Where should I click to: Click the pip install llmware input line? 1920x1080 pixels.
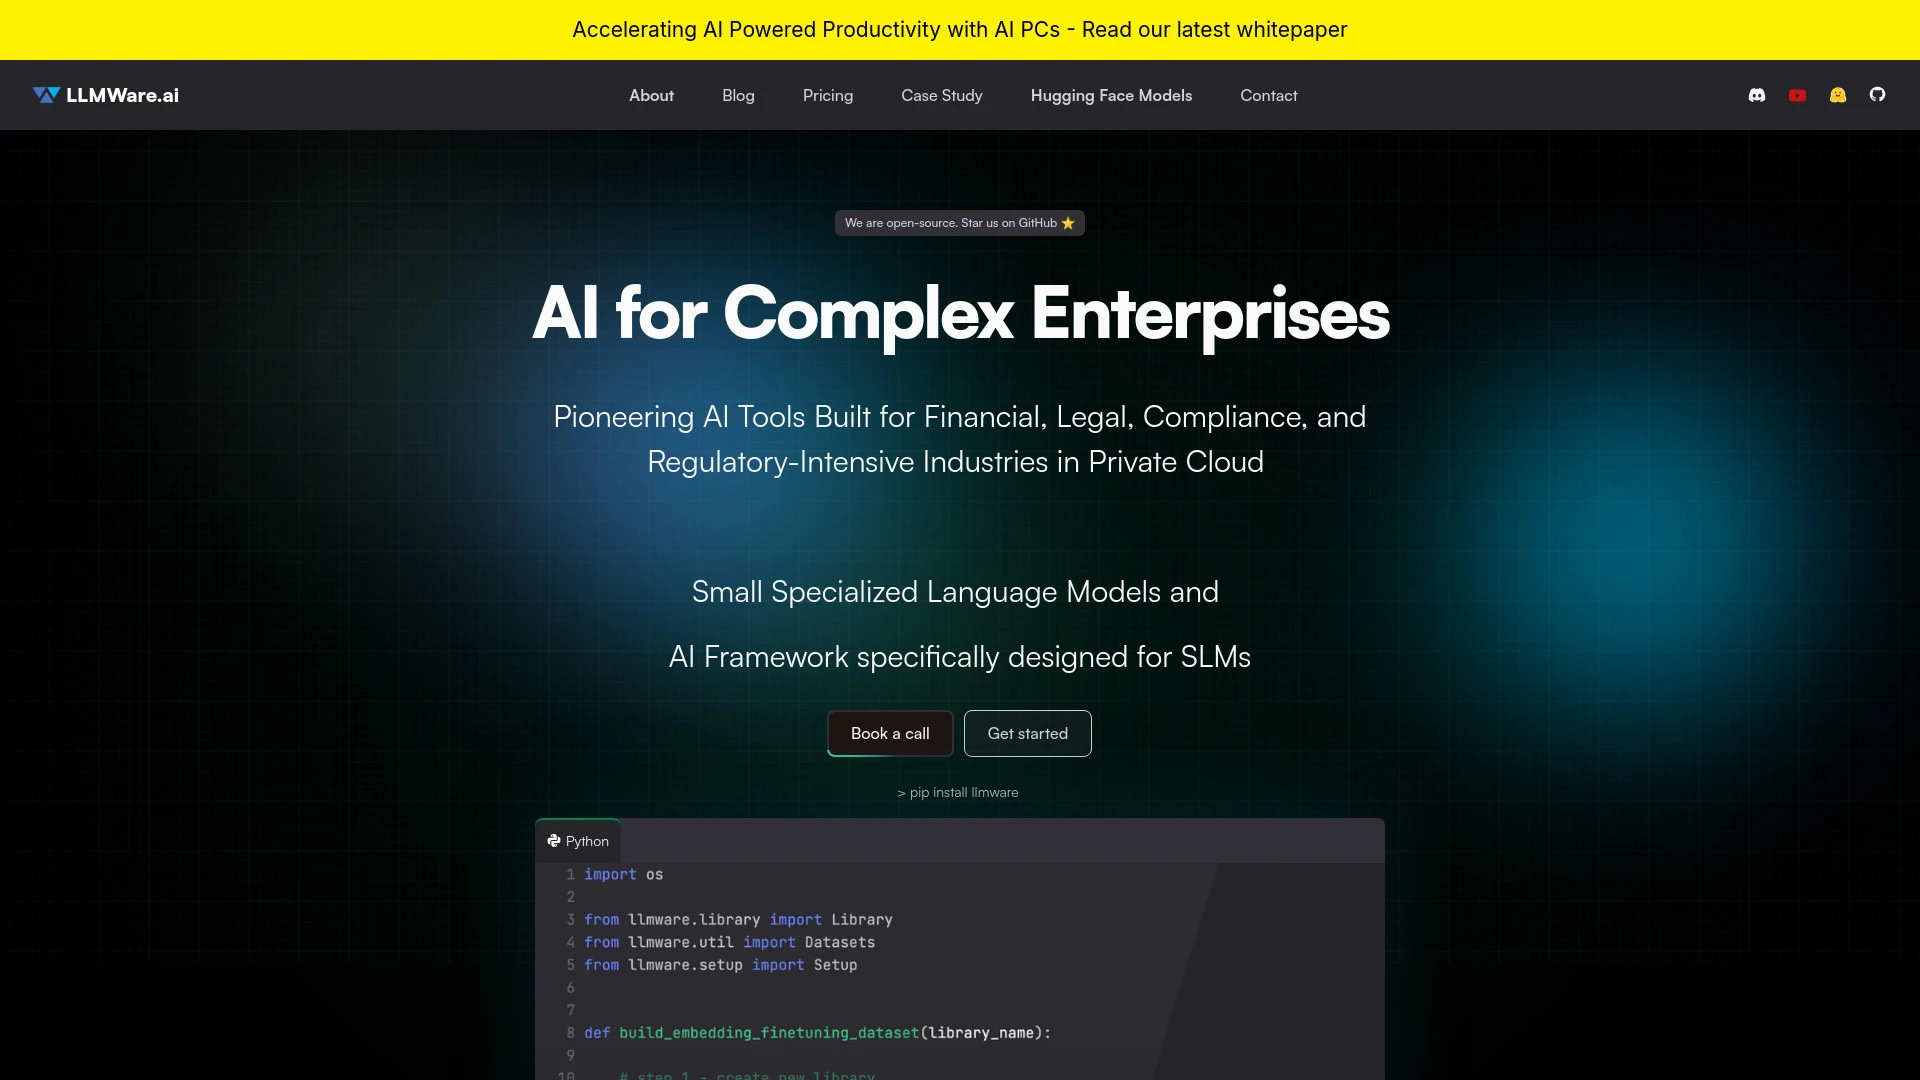click(959, 791)
